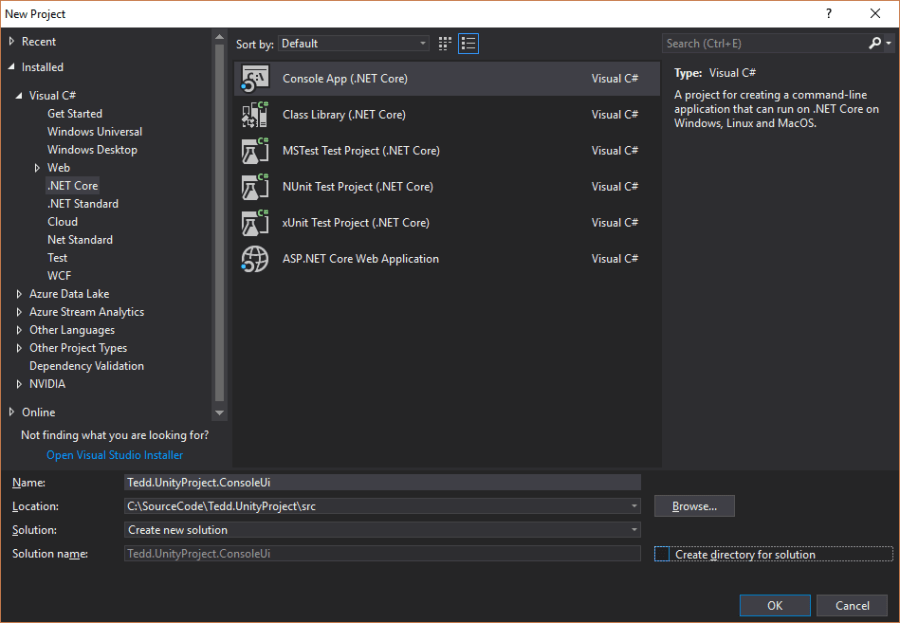This screenshot has width=900, height=623.
Task: Expand the Other Project Types node
Action: pyautogui.click(x=19, y=348)
